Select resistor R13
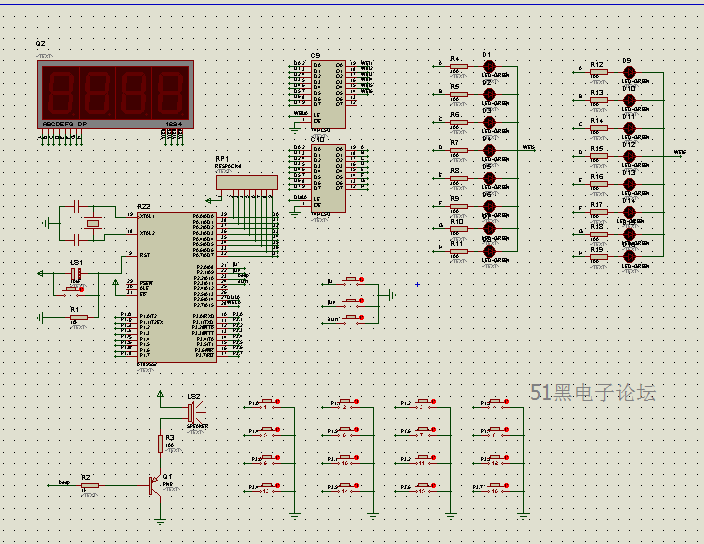 click(x=599, y=100)
